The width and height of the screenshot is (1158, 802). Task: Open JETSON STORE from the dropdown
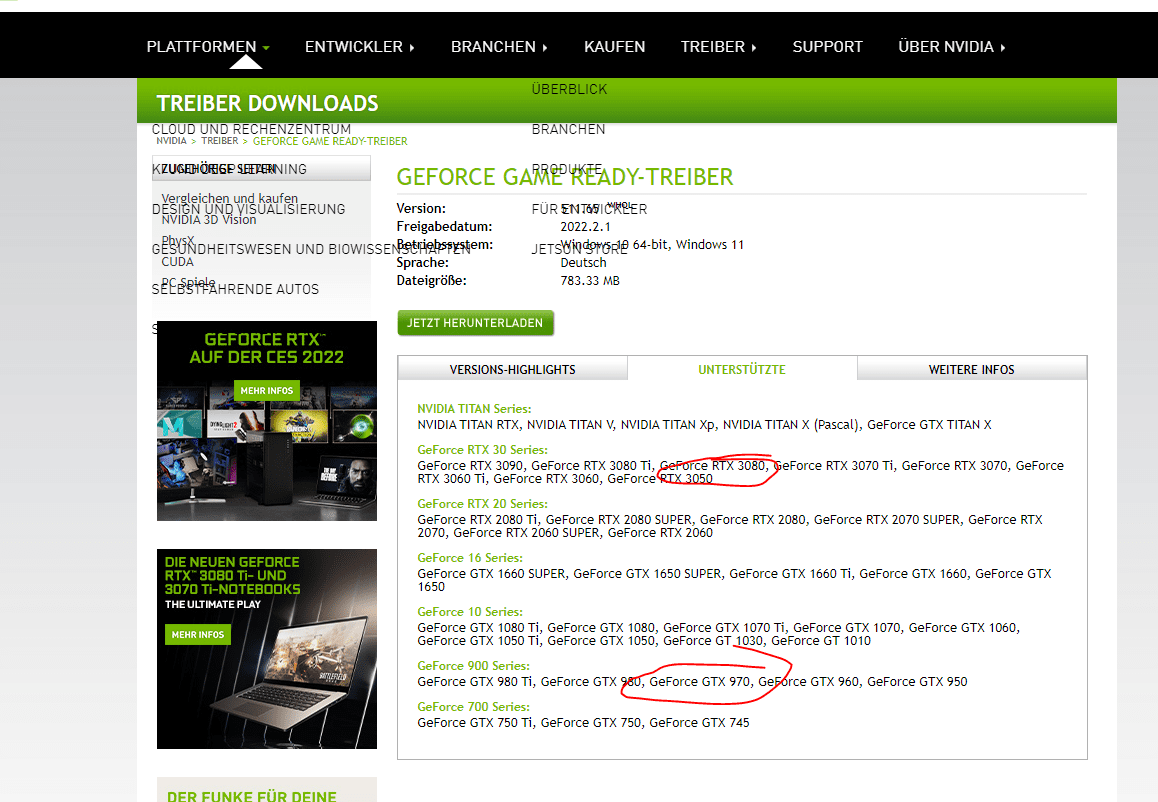pyautogui.click(x=579, y=249)
